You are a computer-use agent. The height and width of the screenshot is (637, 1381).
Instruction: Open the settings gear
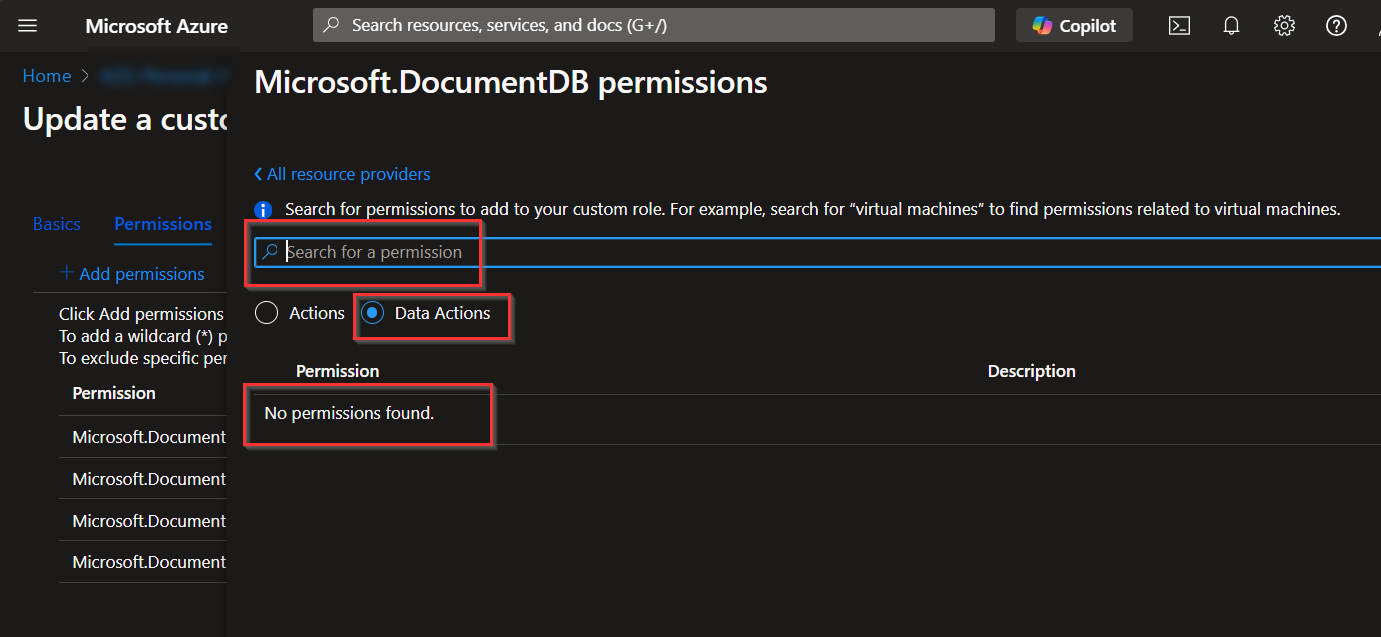click(1284, 26)
